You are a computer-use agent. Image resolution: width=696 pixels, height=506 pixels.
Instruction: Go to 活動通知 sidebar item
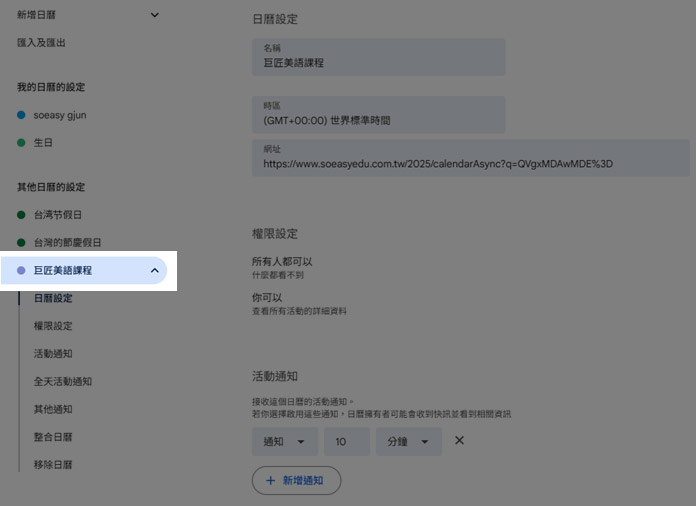pyautogui.click(x=53, y=354)
